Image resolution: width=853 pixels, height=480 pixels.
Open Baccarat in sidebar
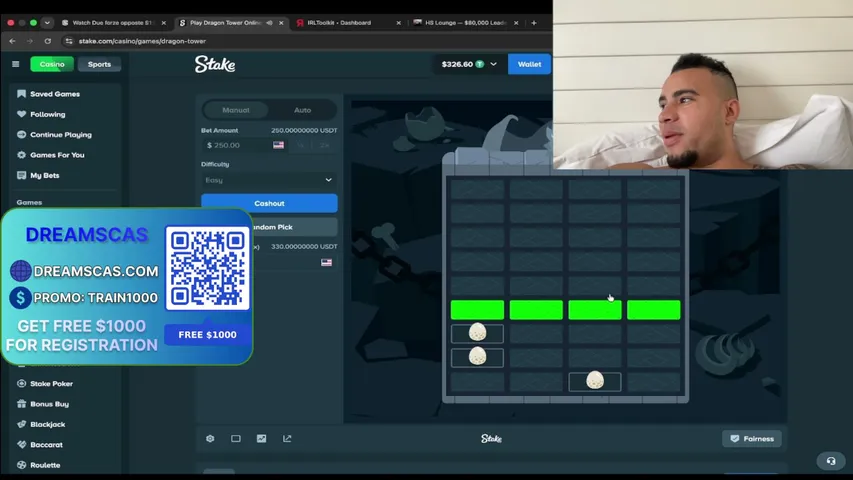pyautogui.click(x=46, y=445)
